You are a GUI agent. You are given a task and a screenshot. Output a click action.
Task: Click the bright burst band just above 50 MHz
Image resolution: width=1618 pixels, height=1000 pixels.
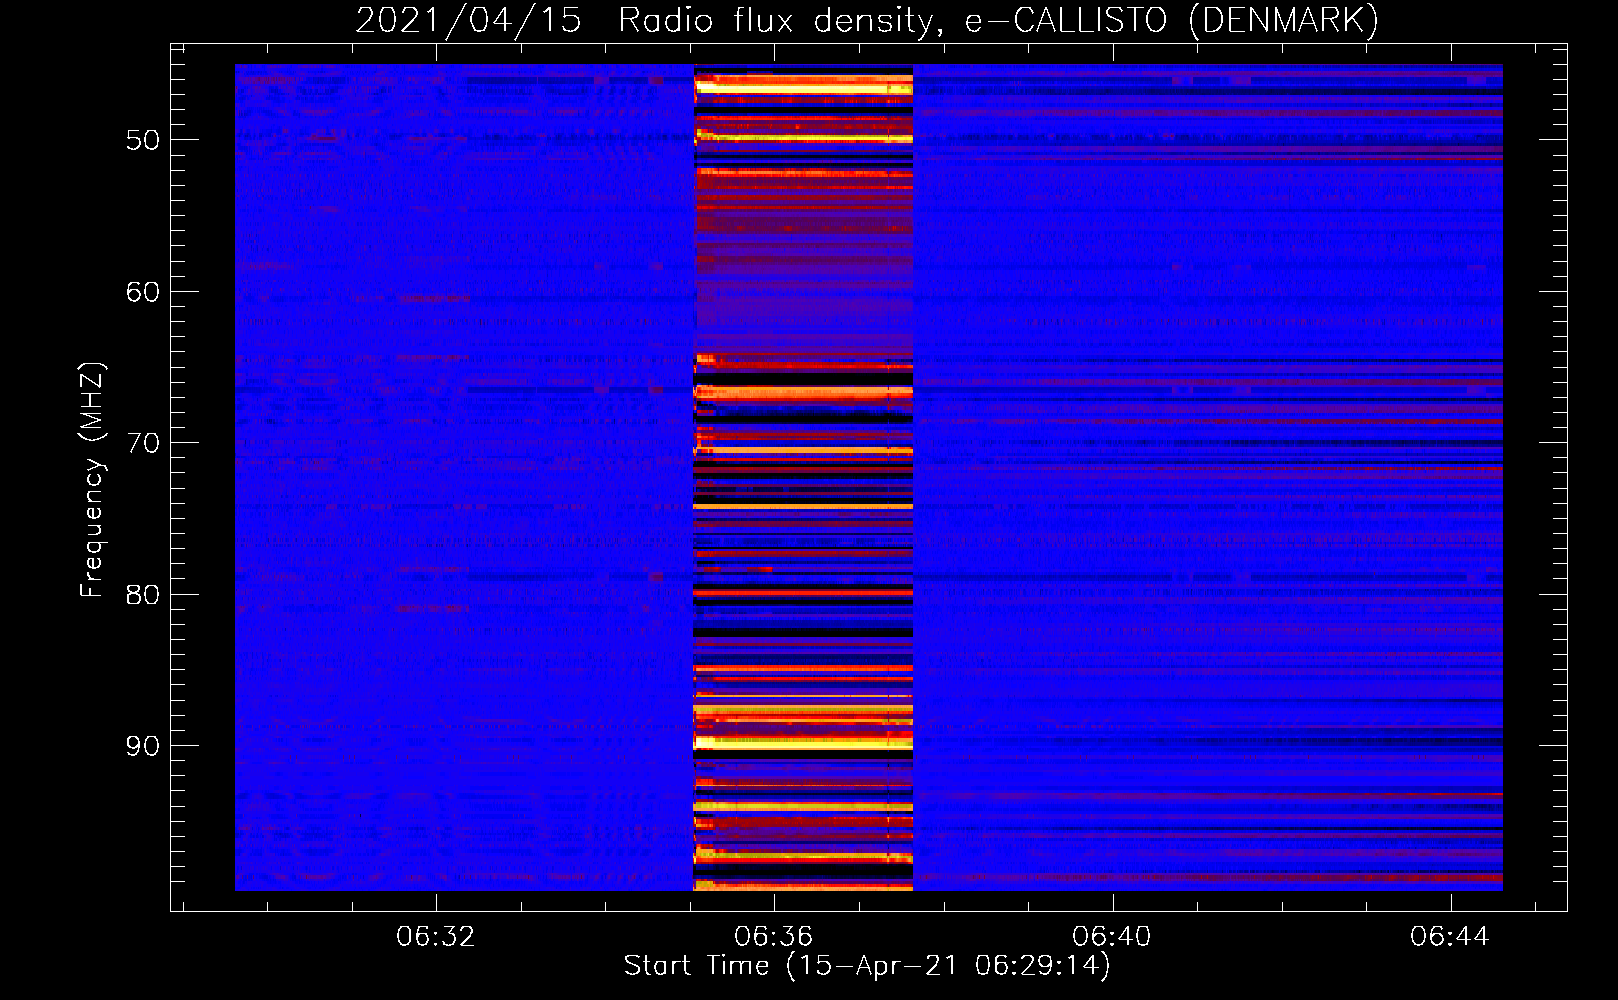(803, 136)
